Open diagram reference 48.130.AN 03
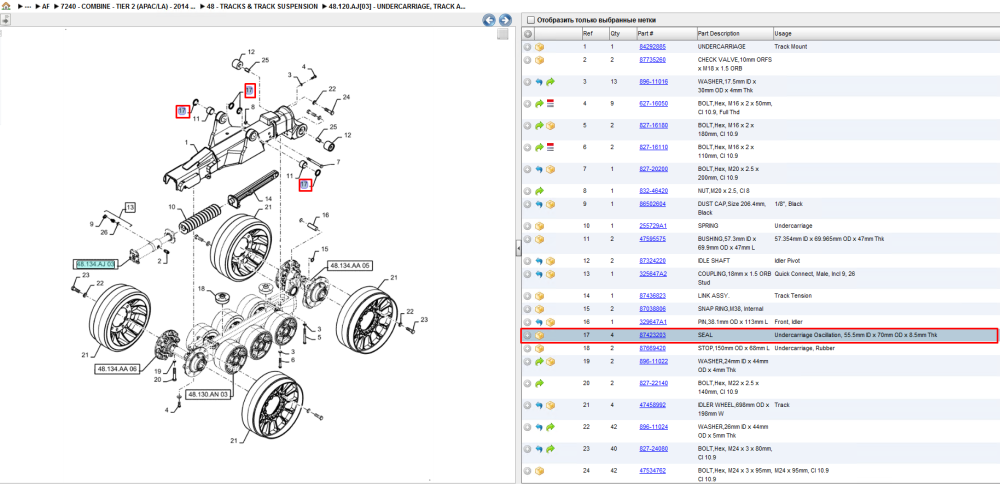 207,395
